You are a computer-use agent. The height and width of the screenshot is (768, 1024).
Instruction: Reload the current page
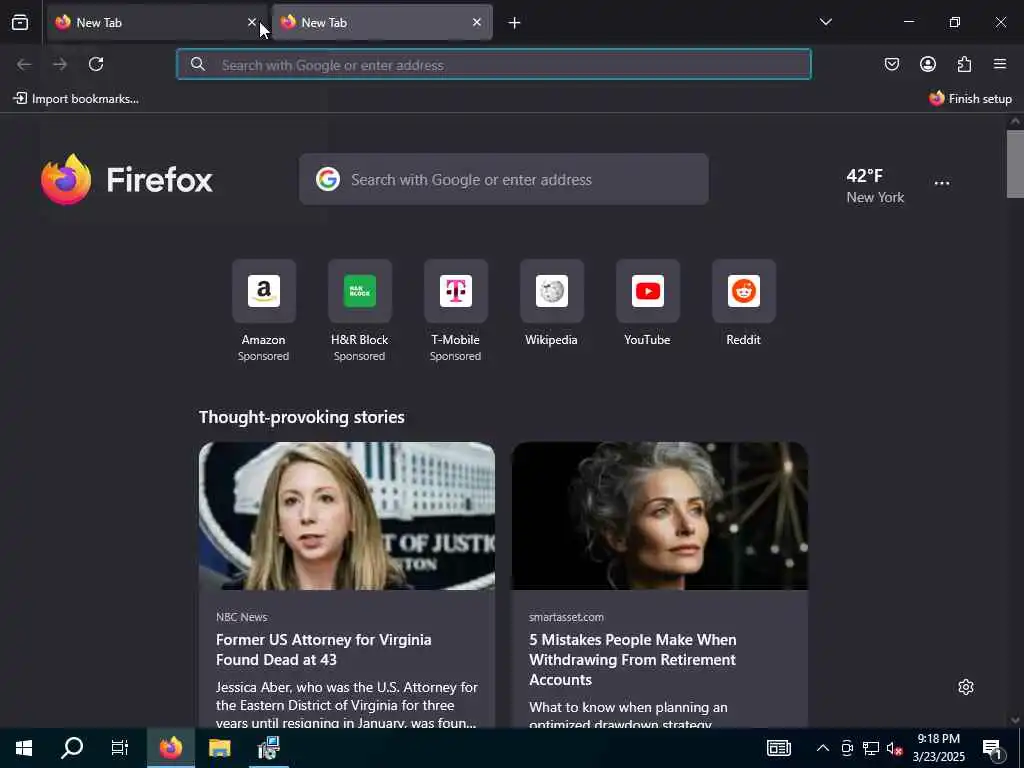(96, 64)
